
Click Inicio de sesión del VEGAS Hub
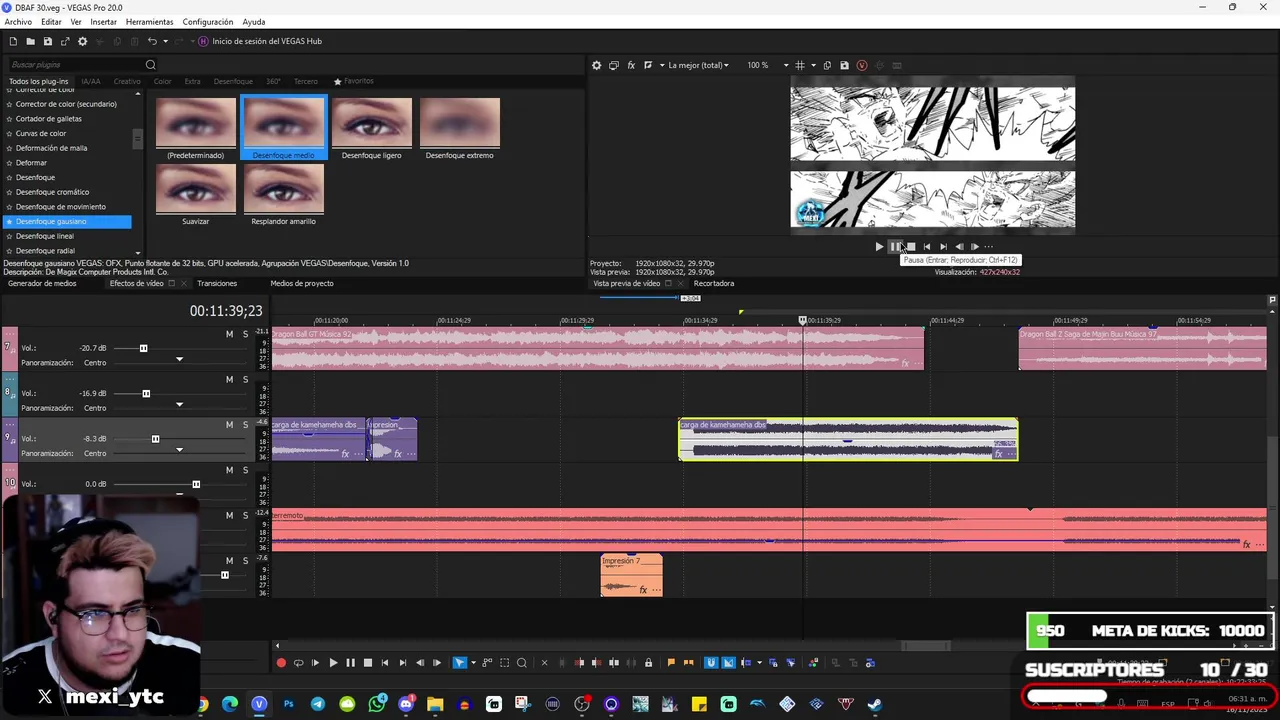coord(260,41)
